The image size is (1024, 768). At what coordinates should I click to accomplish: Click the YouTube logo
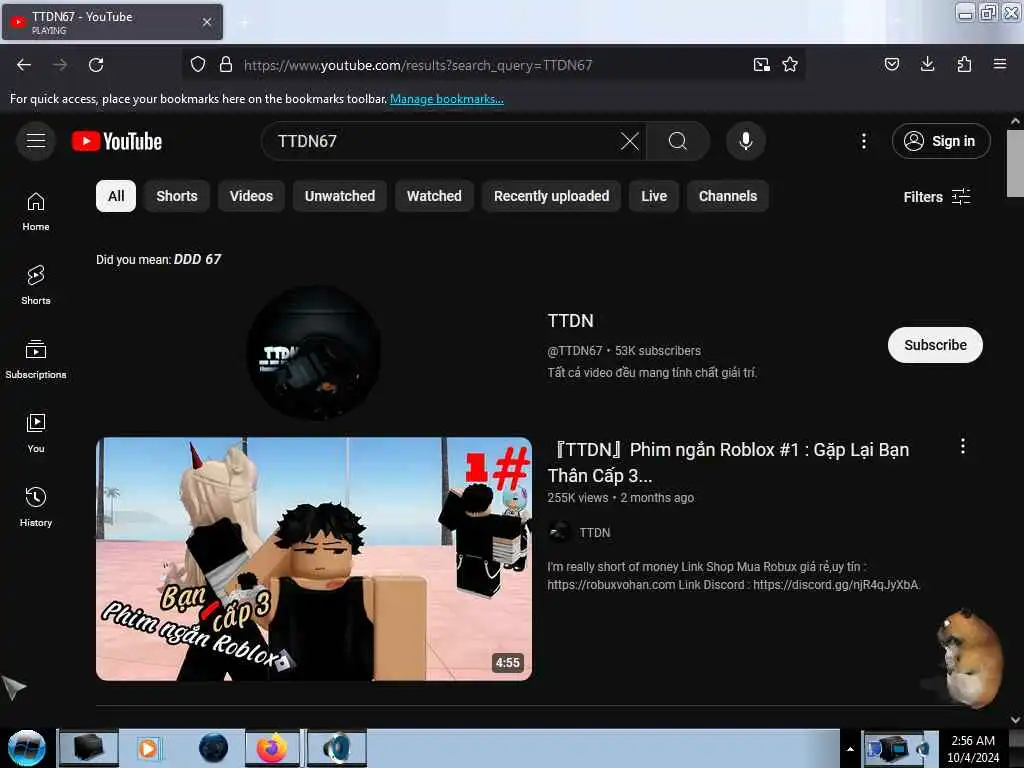117,141
